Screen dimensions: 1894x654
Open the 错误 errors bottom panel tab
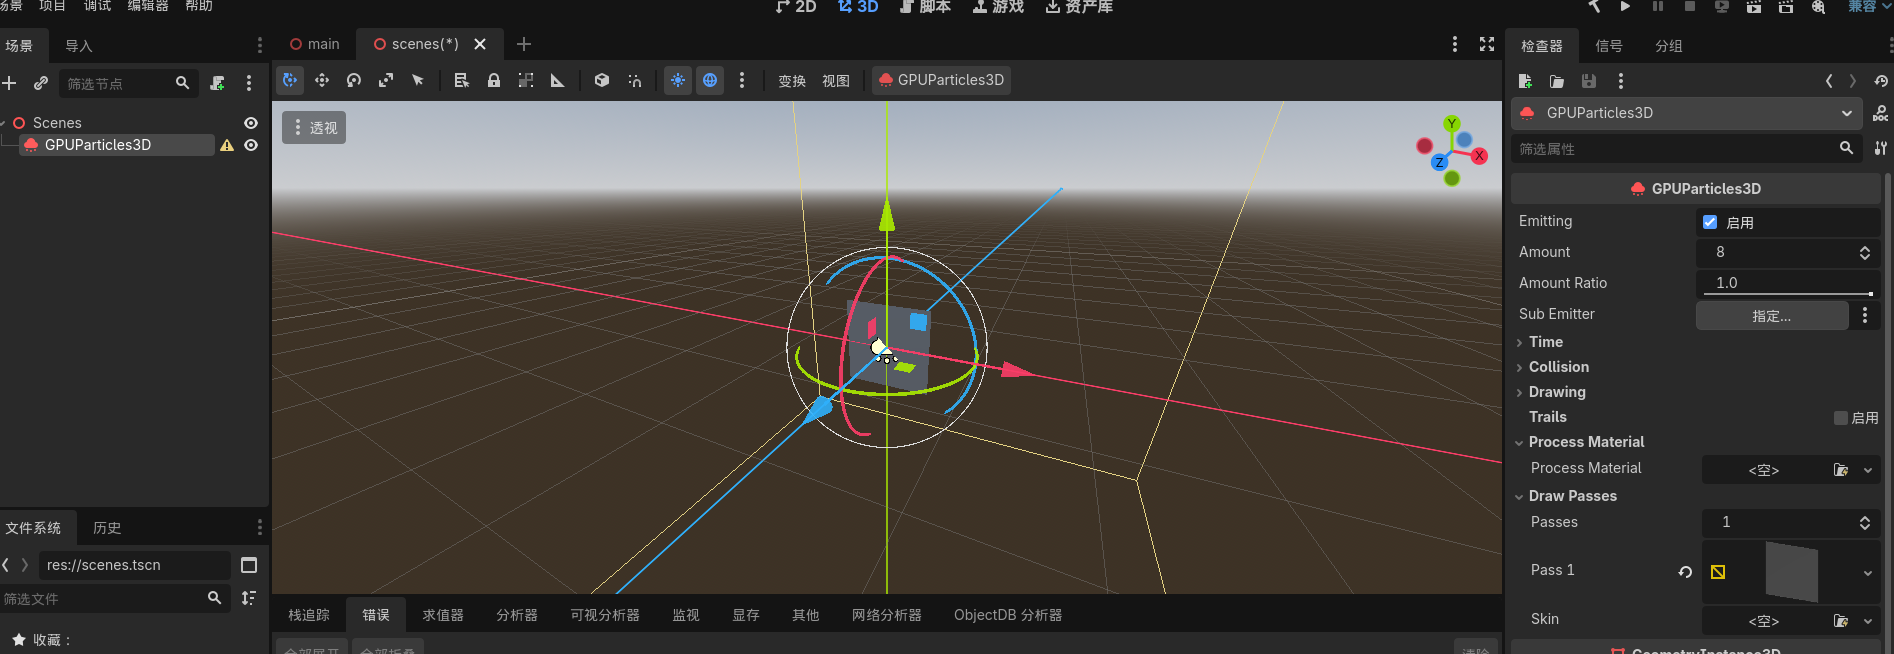pos(376,615)
